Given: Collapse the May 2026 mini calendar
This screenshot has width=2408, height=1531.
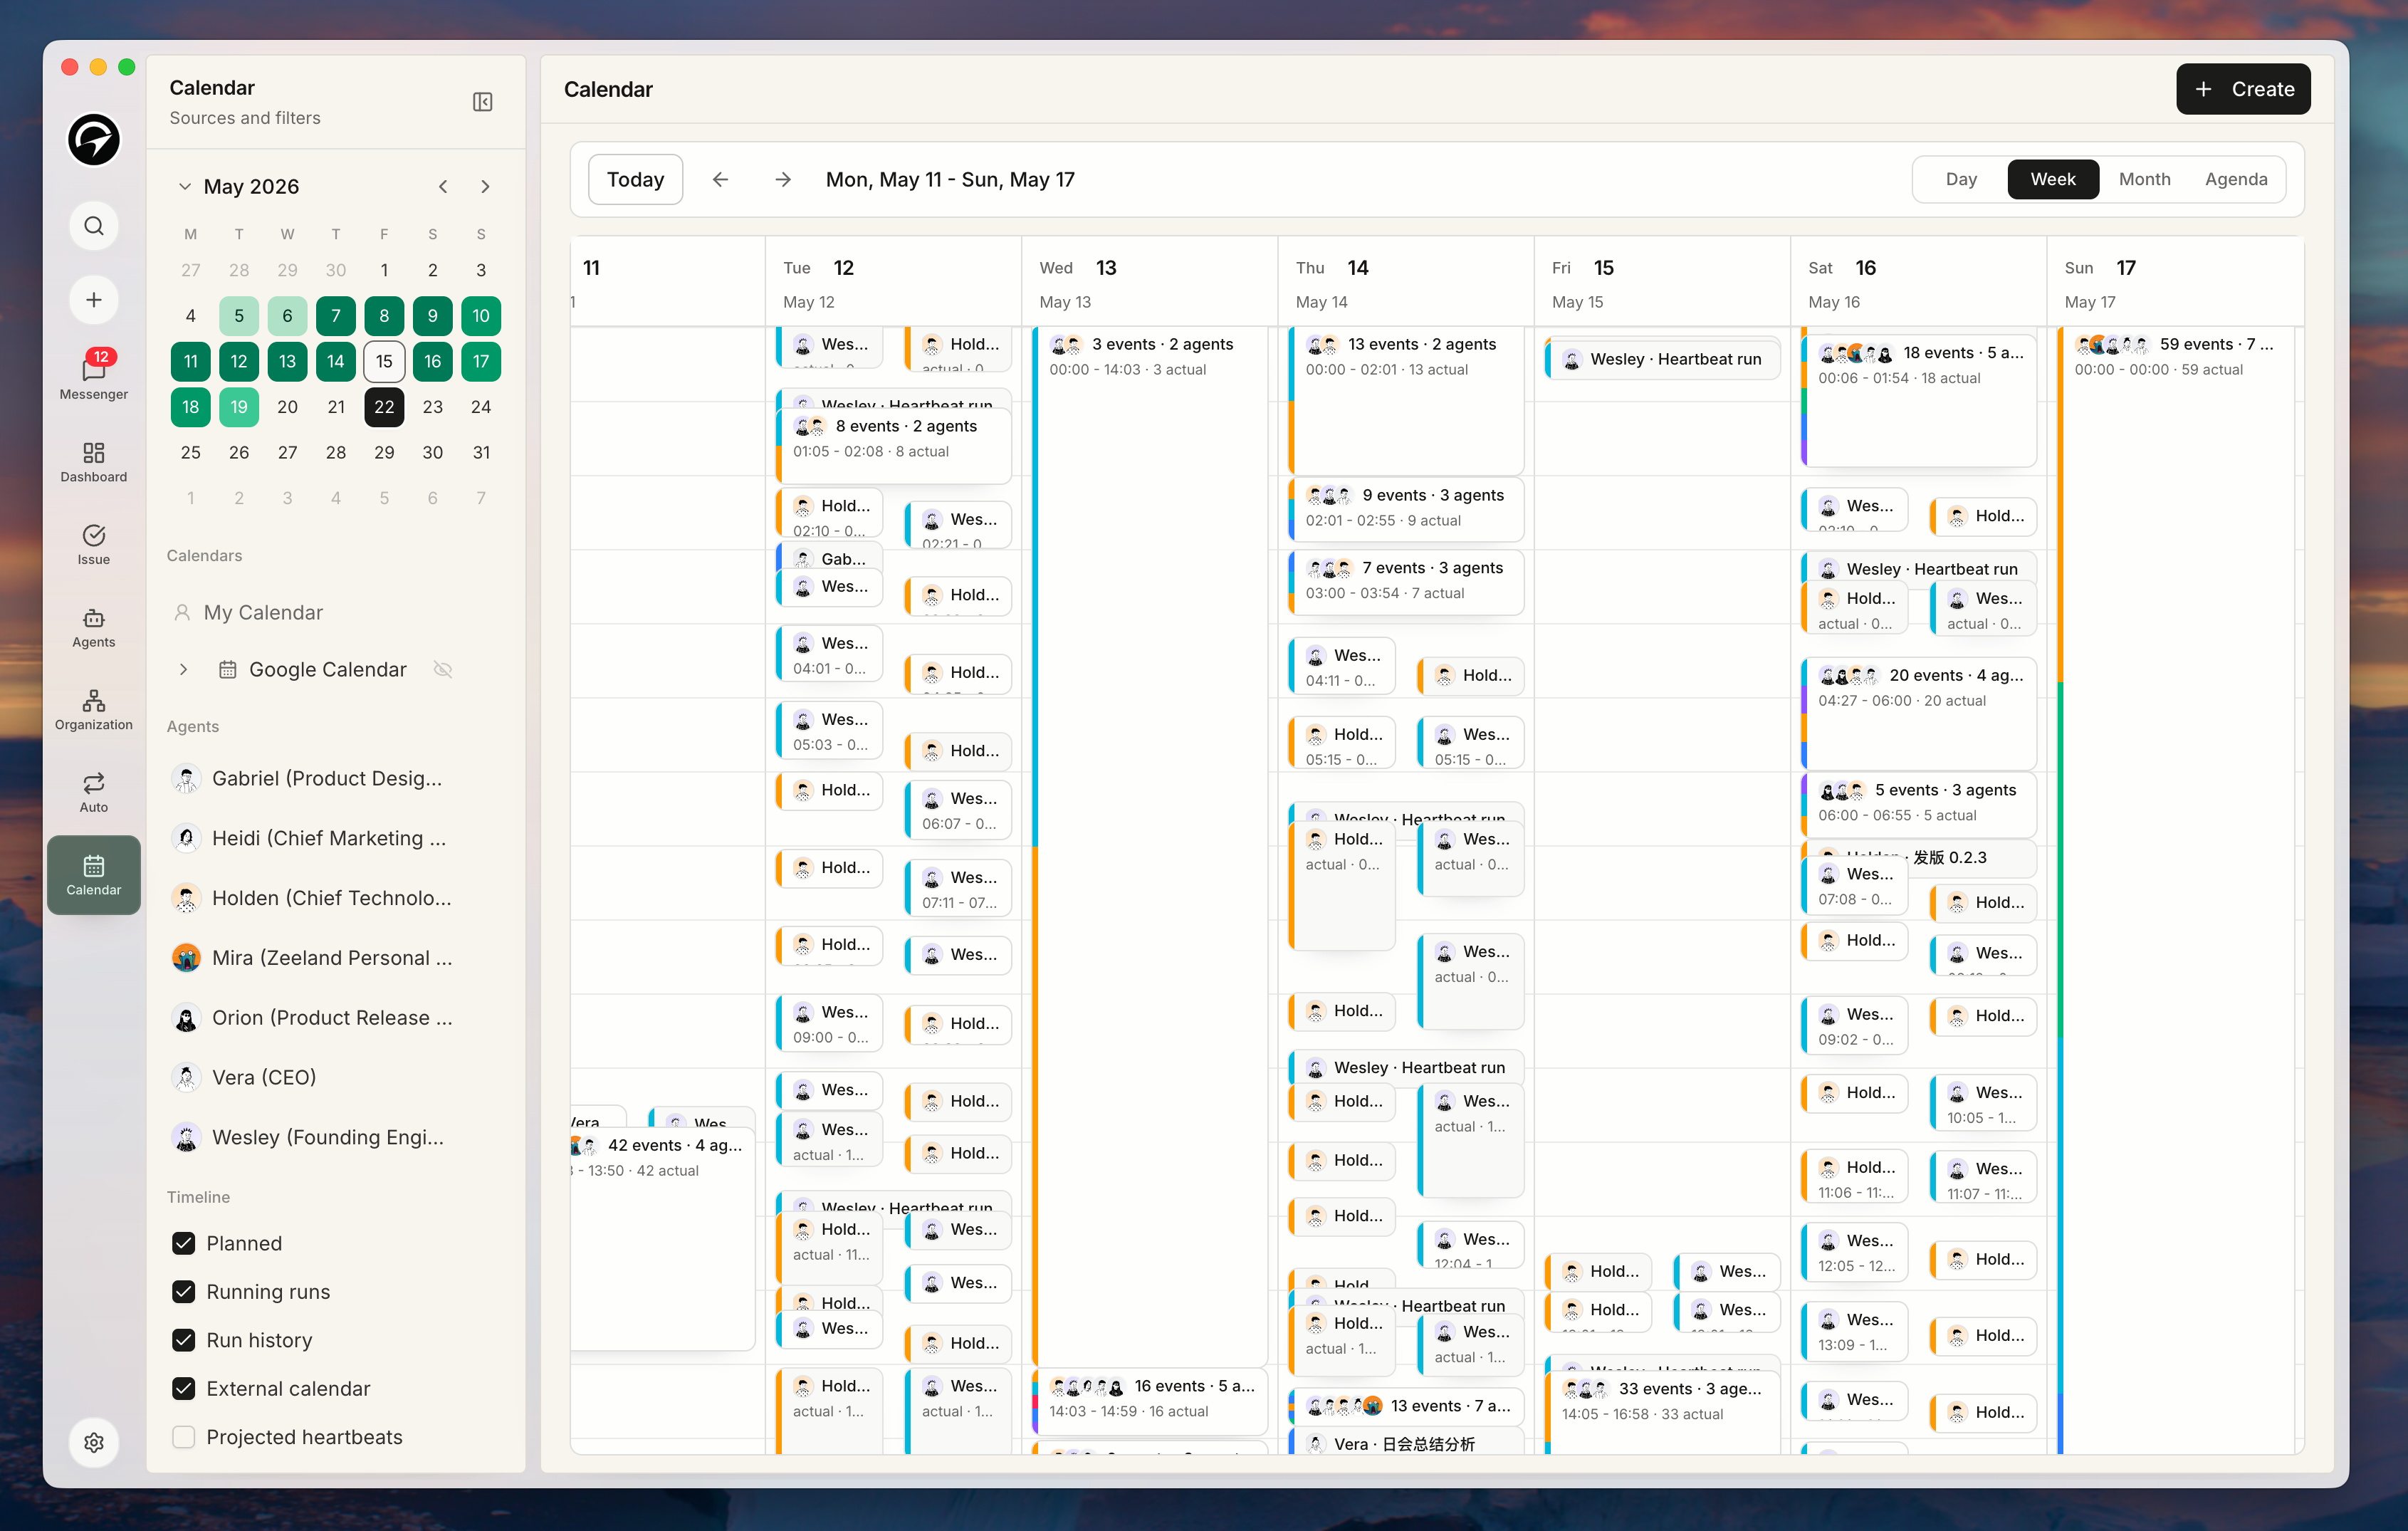Looking at the screenshot, I should click(x=184, y=186).
